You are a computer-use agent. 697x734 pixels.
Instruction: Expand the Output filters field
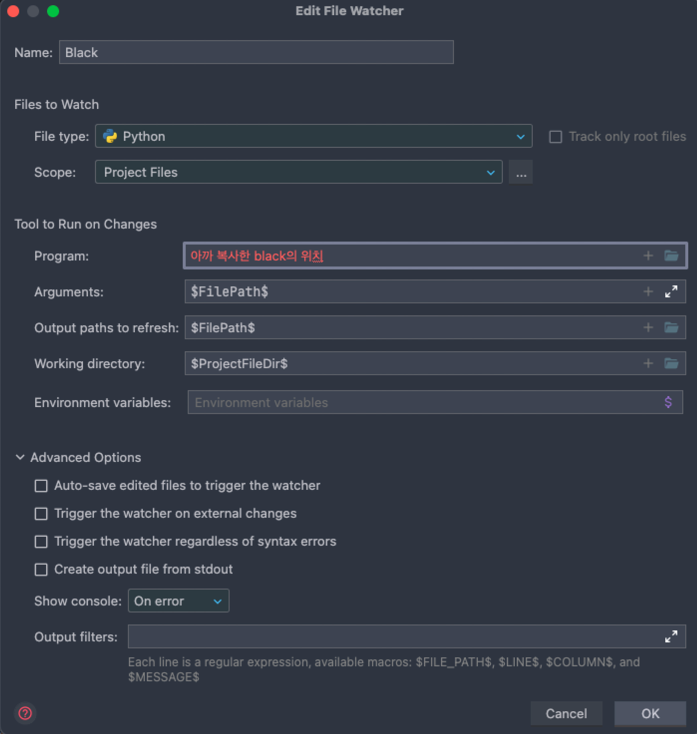click(x=671, y=637)
